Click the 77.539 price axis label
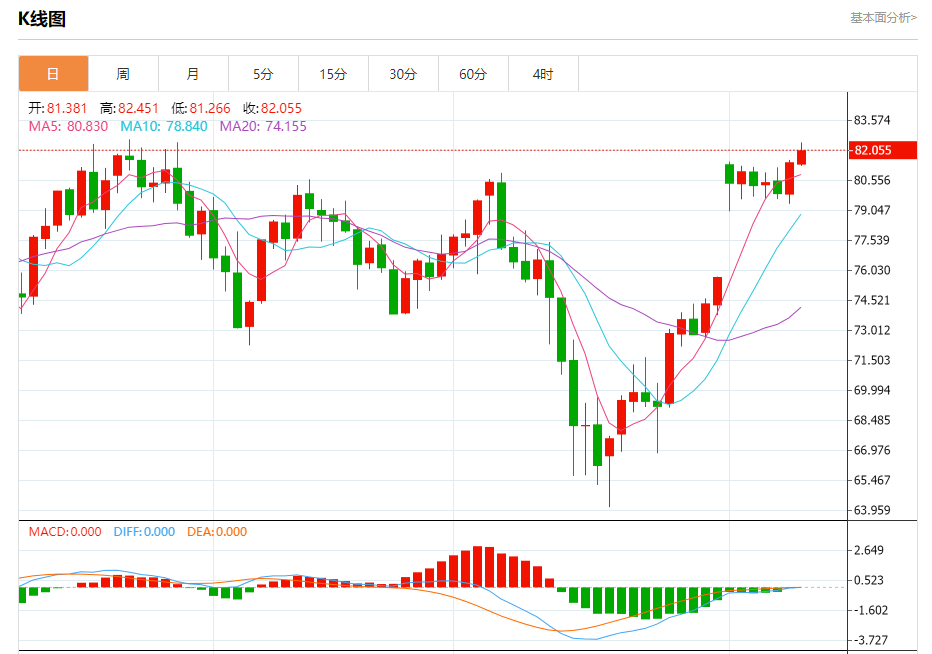The image size is (932, 654). point(872,240)
